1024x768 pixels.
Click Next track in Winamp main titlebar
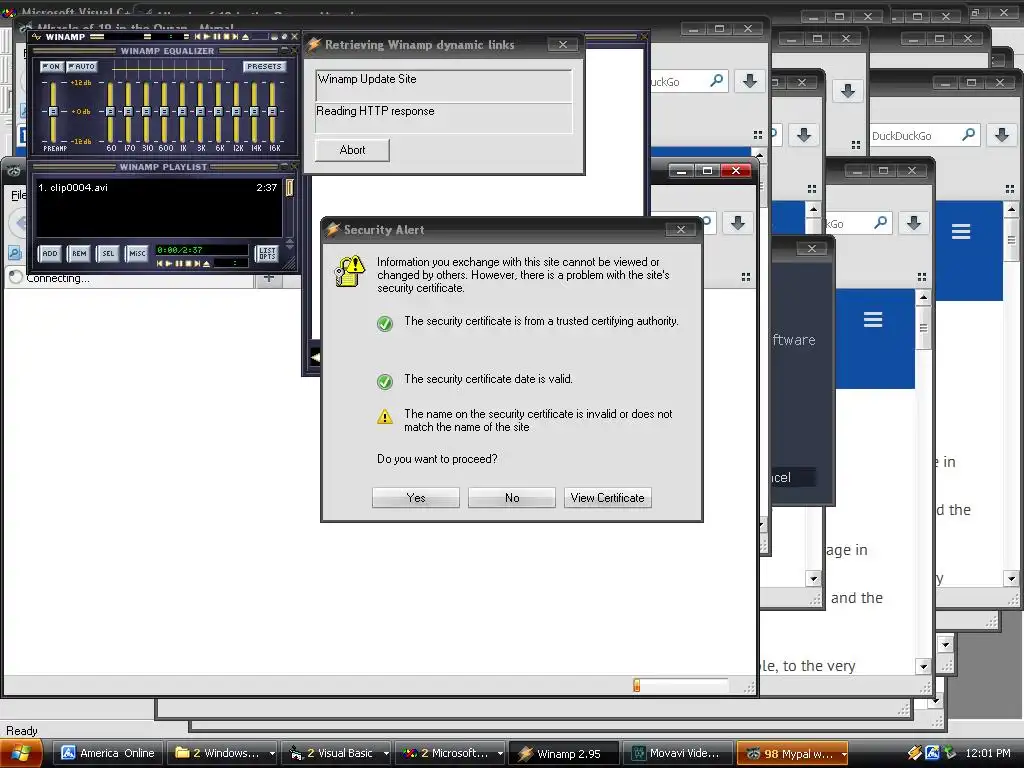[235, 37]
